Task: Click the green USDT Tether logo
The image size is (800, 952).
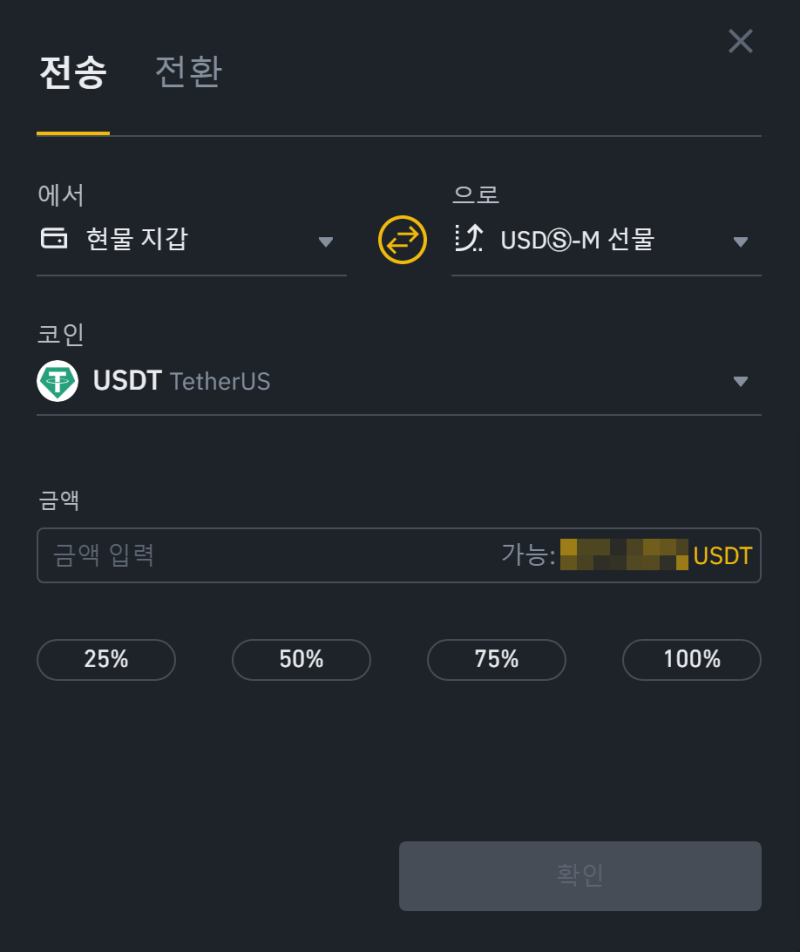Action: click(58, 381)
